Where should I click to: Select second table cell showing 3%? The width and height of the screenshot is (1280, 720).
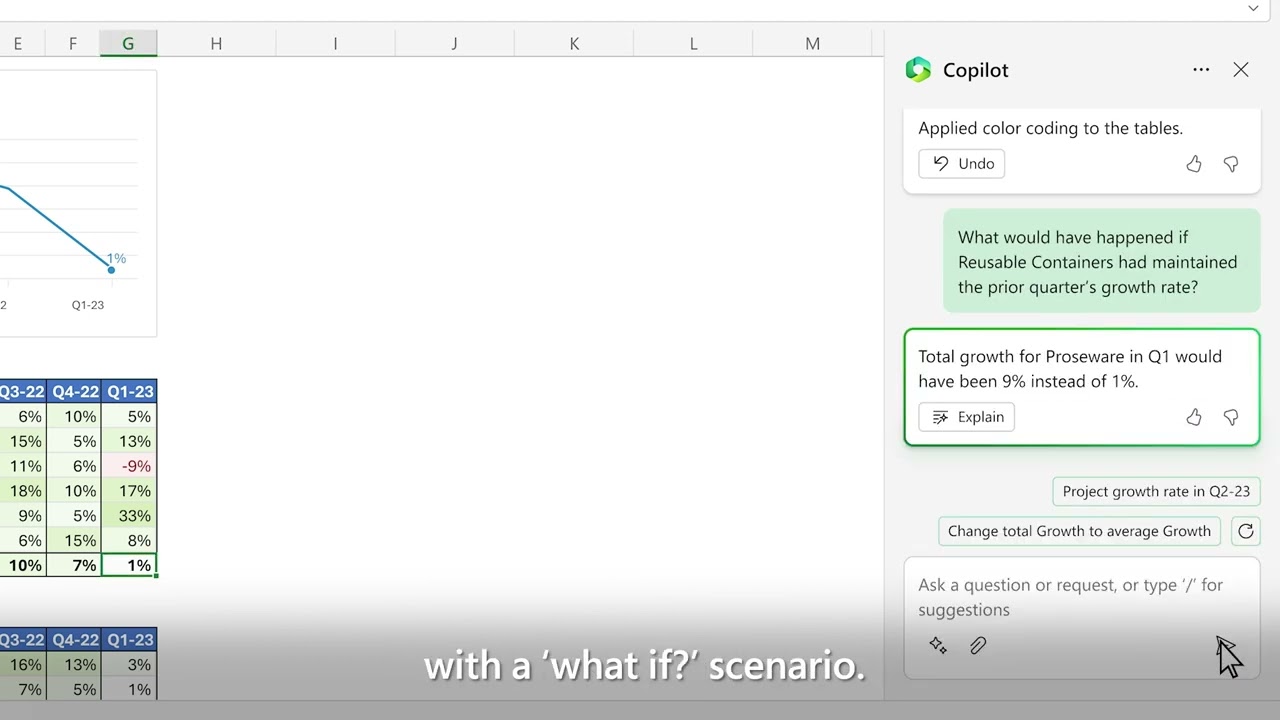click(x=129, y=665)
